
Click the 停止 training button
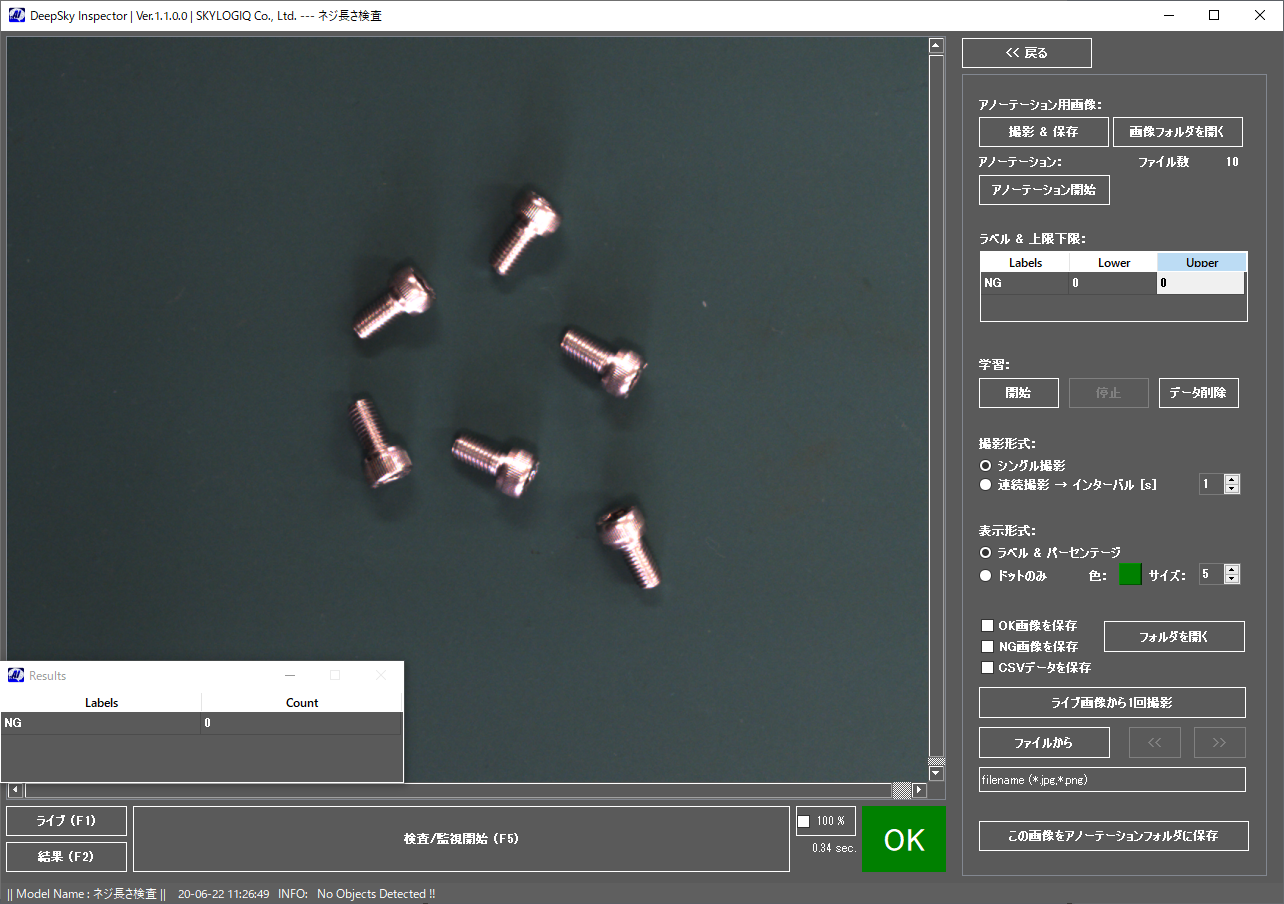tap(1108, 393)
